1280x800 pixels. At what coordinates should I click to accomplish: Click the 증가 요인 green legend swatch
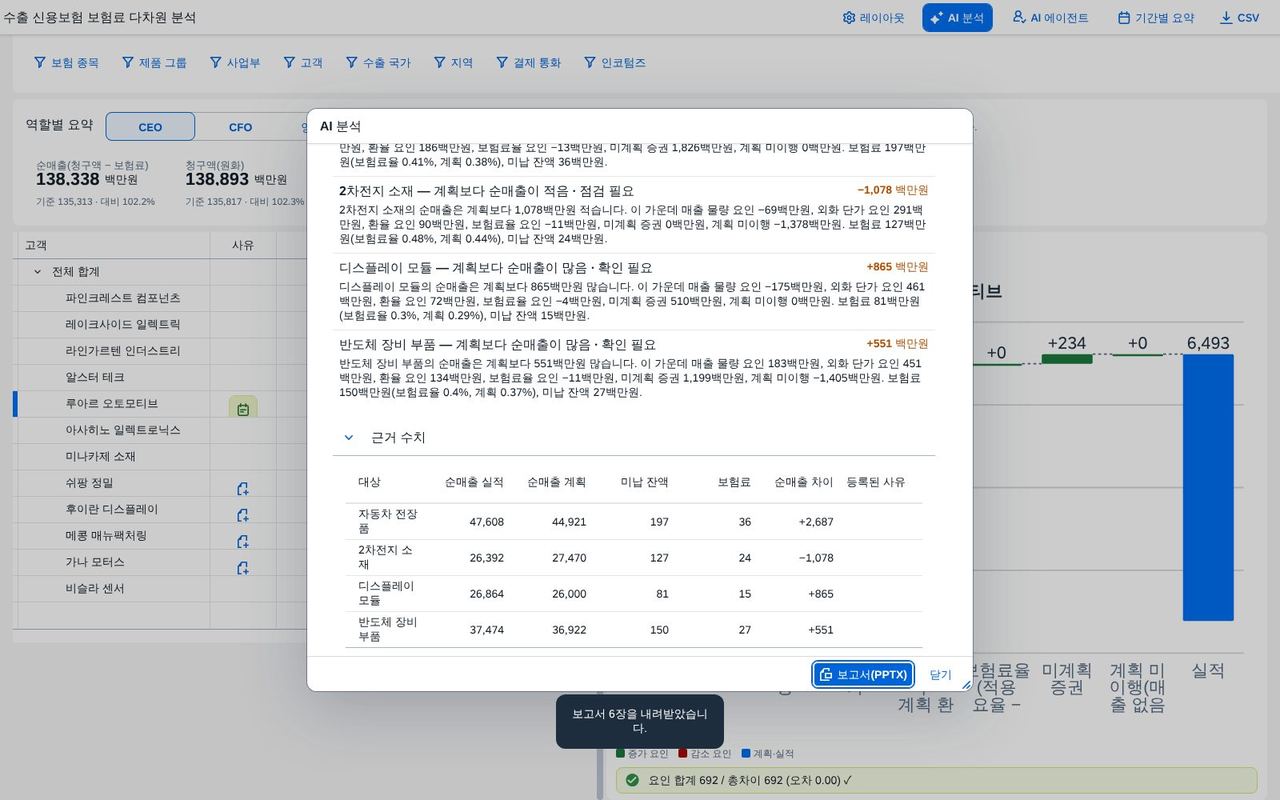620,754
